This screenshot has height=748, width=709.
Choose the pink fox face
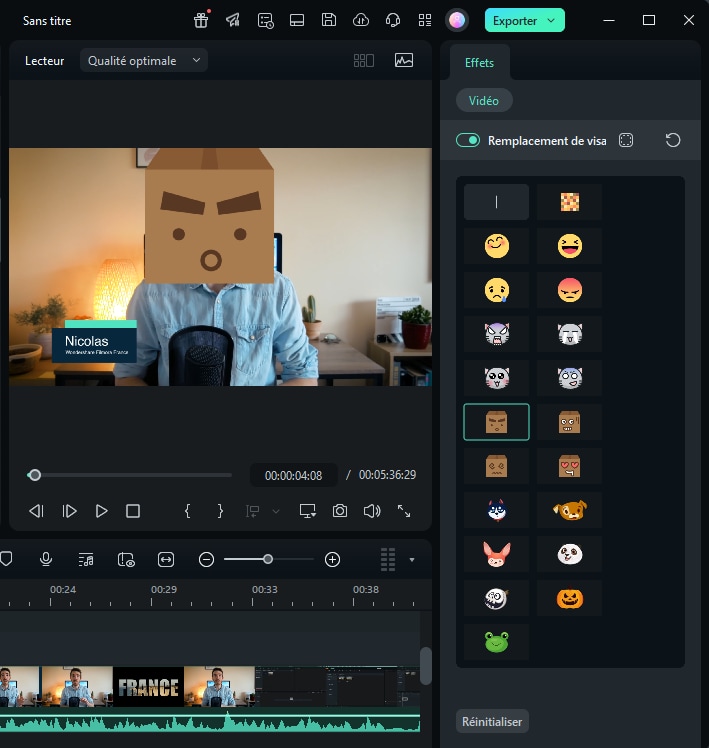(x=496, y=554)
